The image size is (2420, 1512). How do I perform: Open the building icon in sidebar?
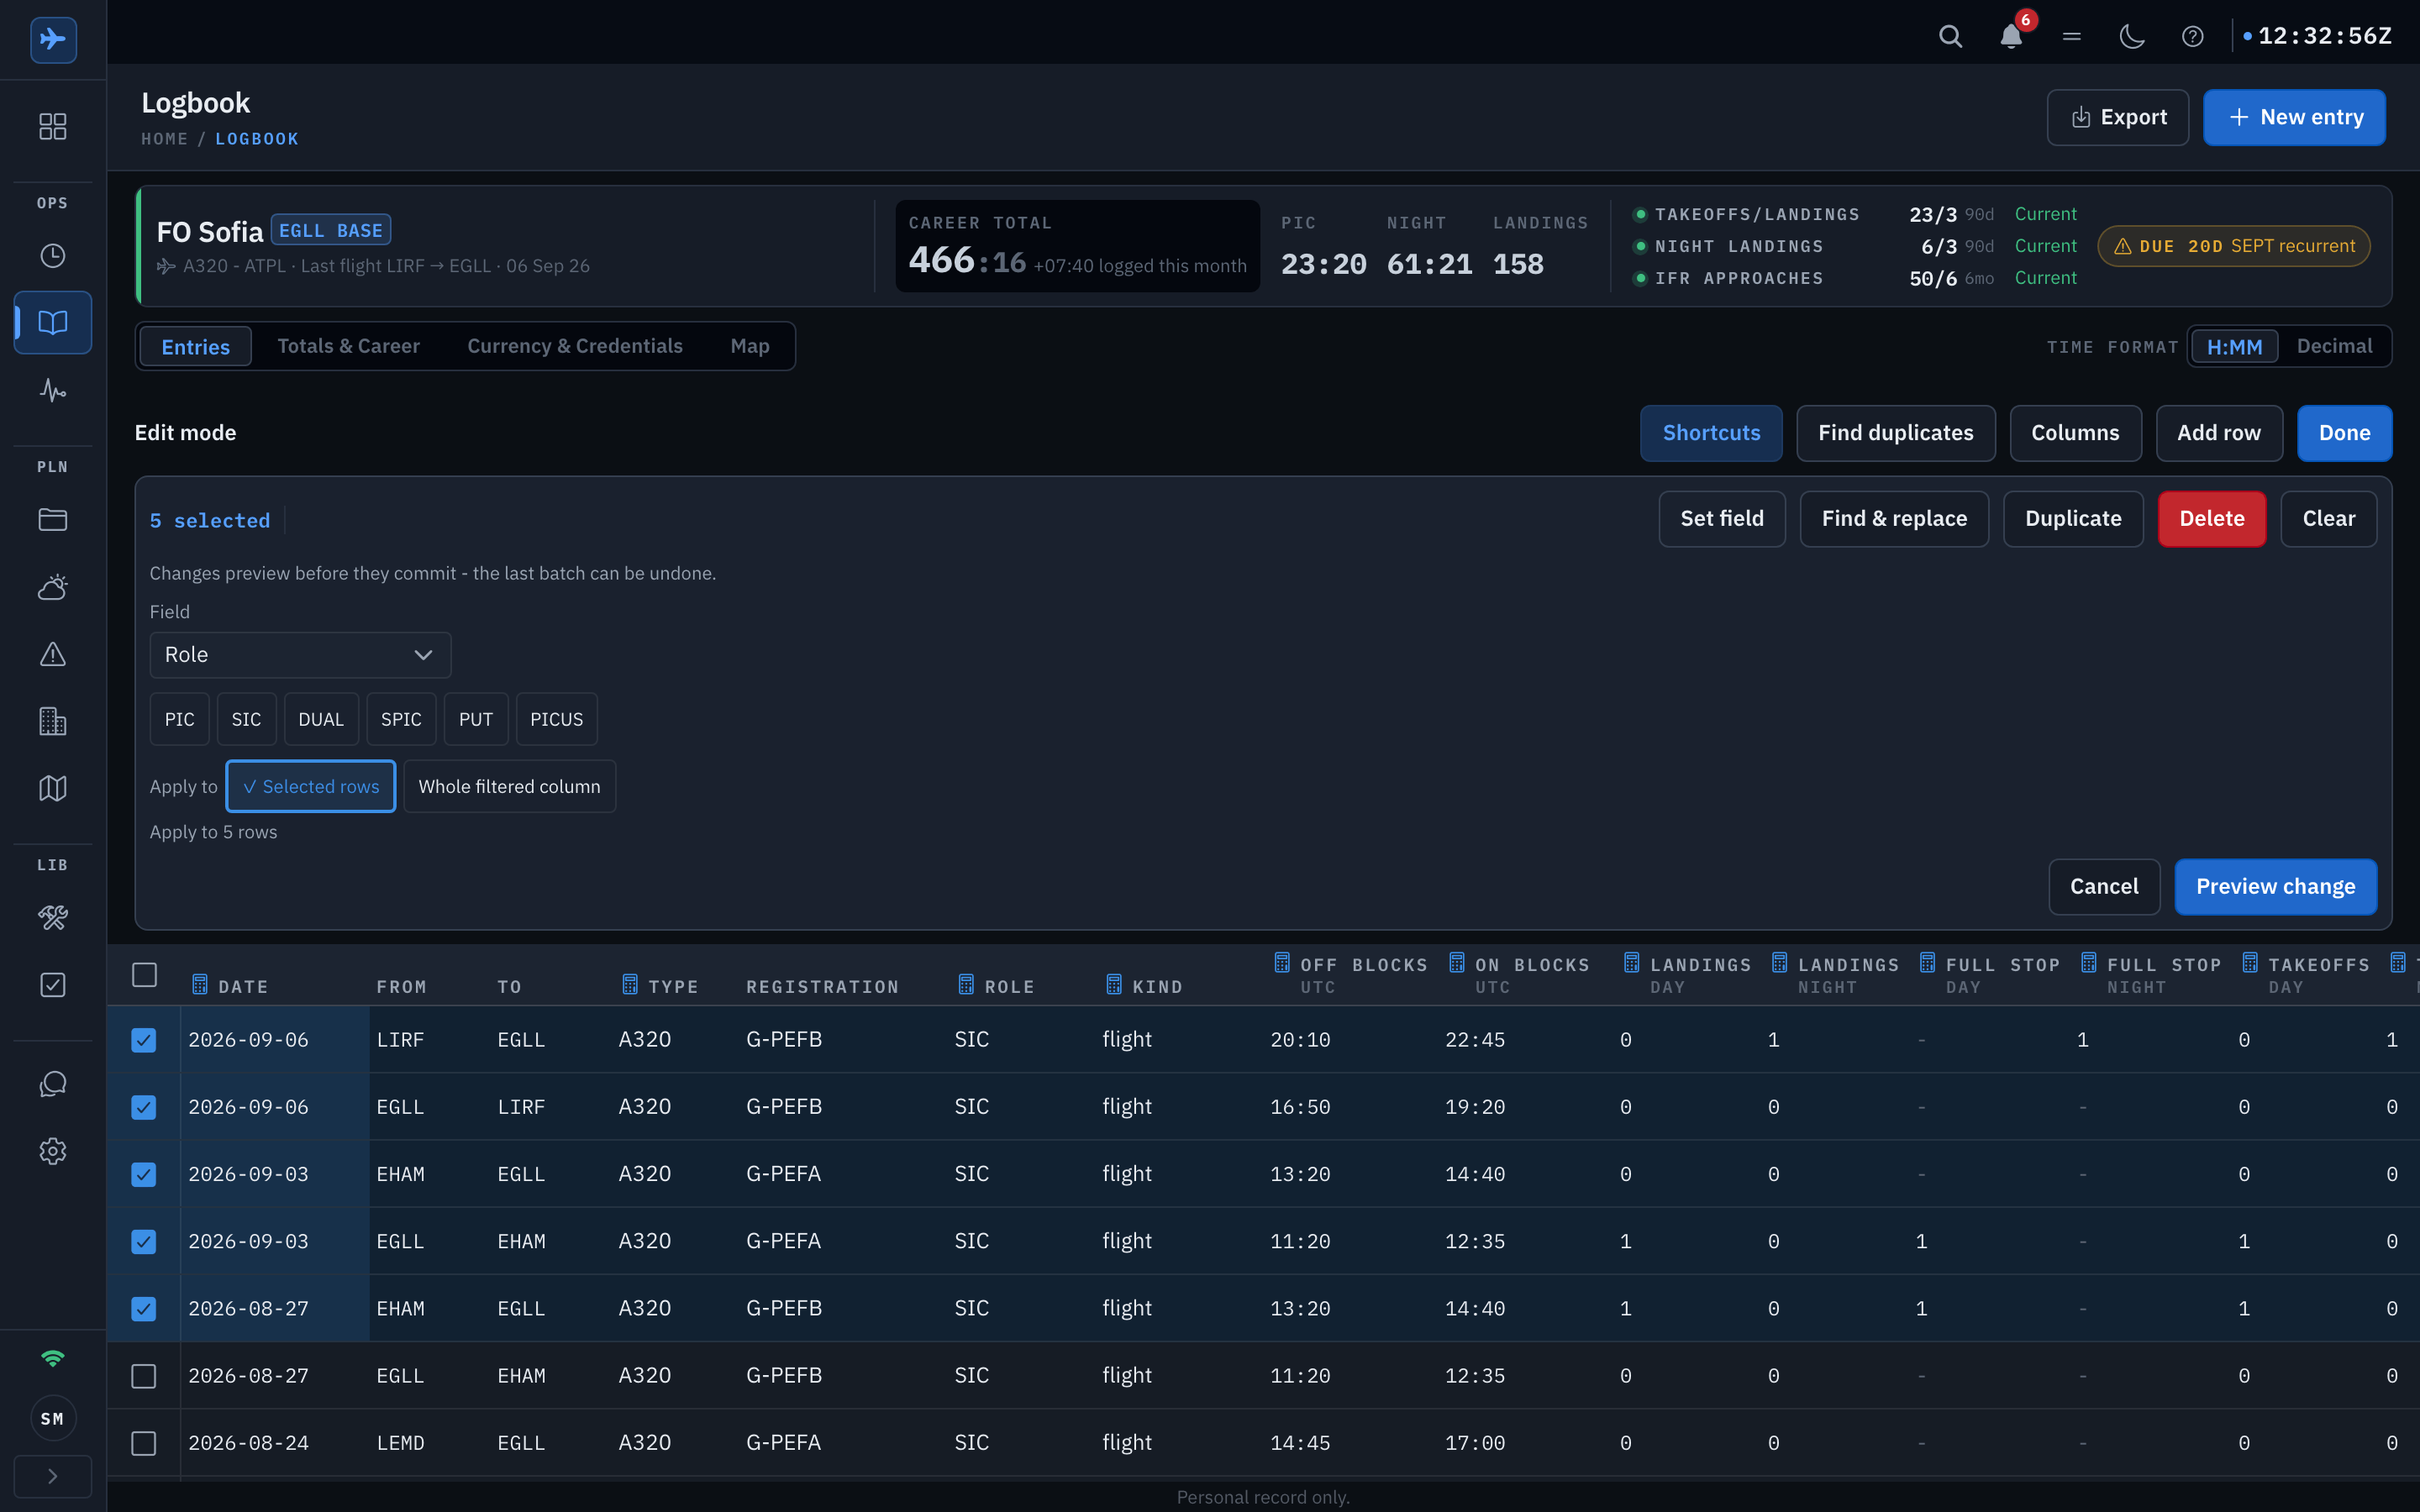[x=53, y=721]
